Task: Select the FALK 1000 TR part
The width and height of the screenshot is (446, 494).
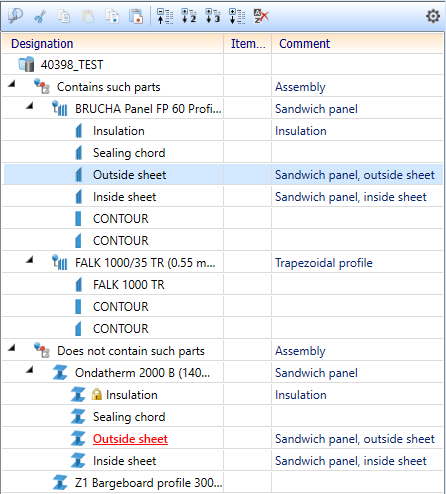Action: tap(129, 285)
